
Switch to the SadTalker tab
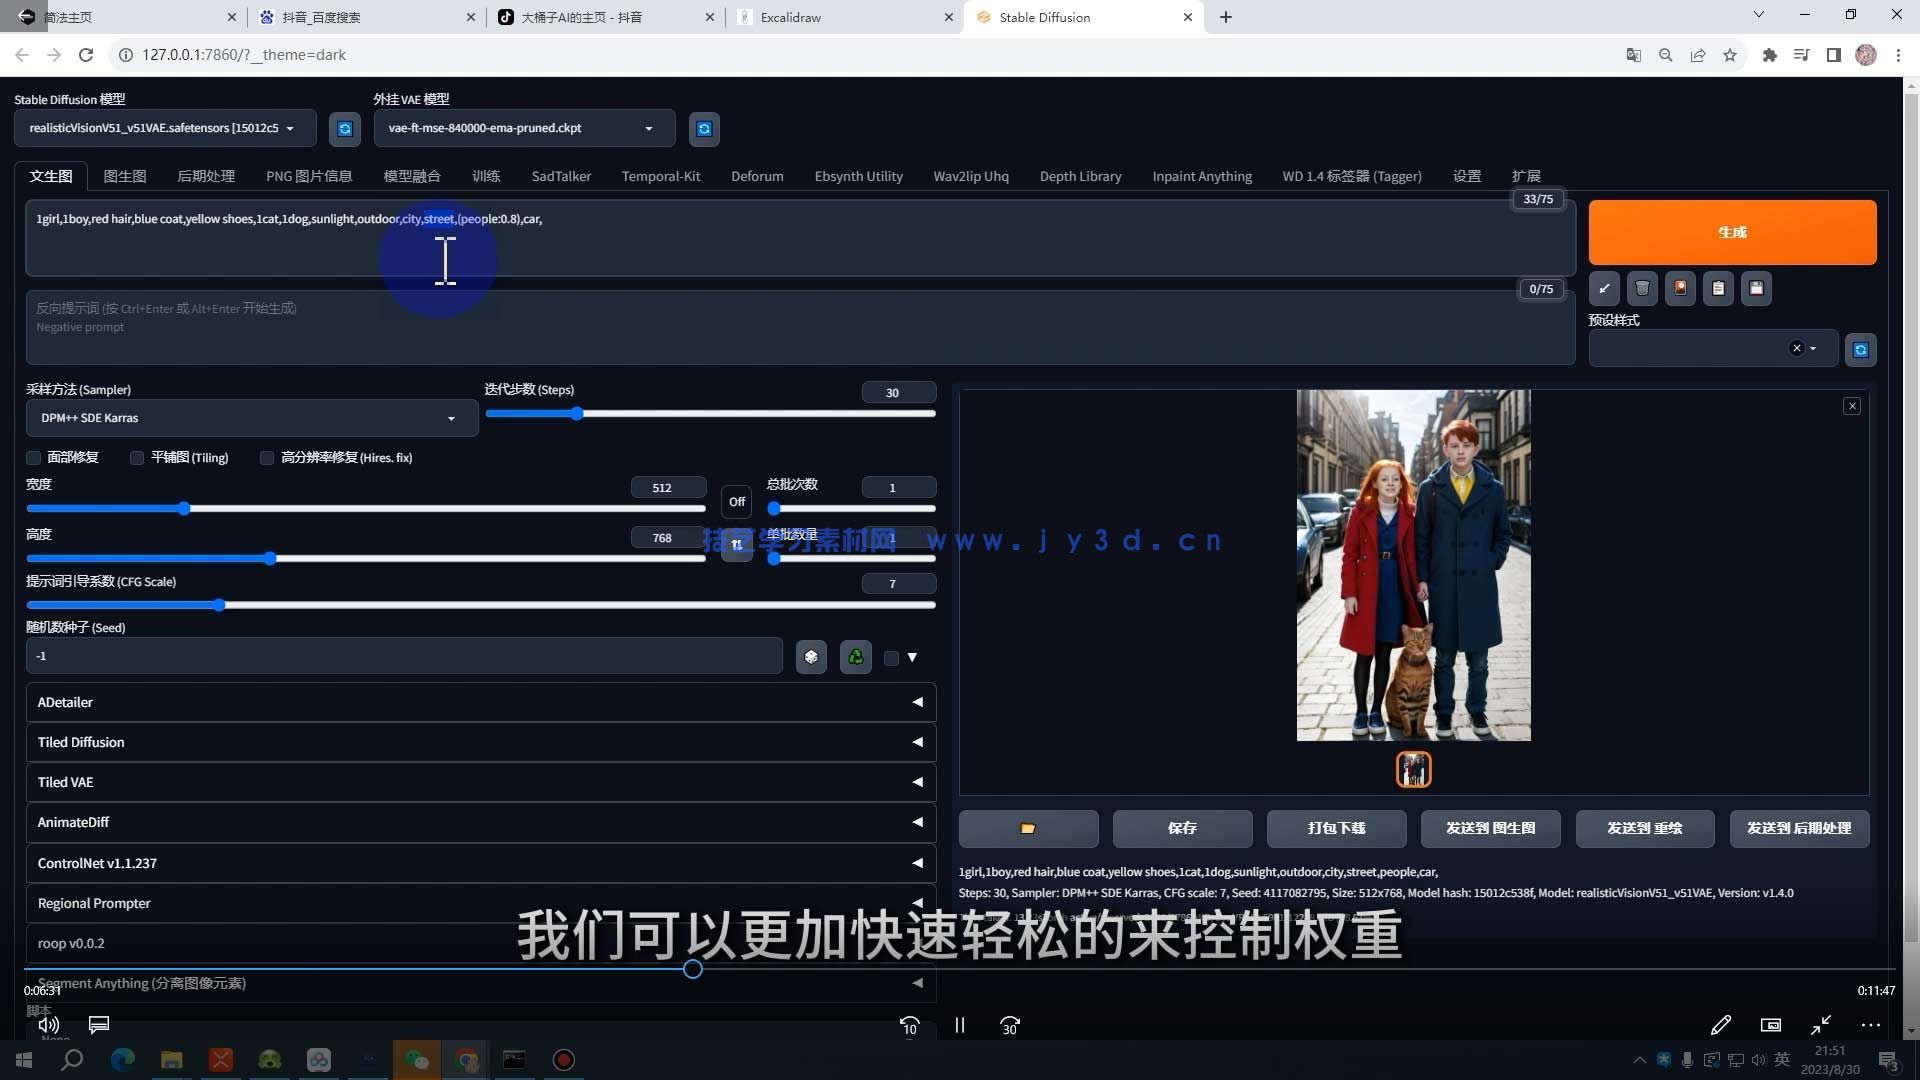[560, 176]
